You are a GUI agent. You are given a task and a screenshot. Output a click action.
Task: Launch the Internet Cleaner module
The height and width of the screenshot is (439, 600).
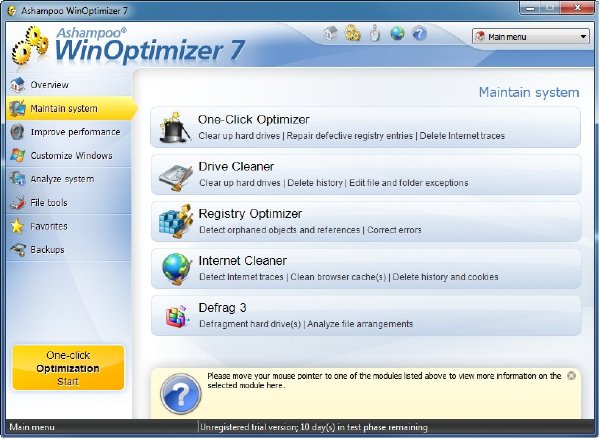[366, 269]
